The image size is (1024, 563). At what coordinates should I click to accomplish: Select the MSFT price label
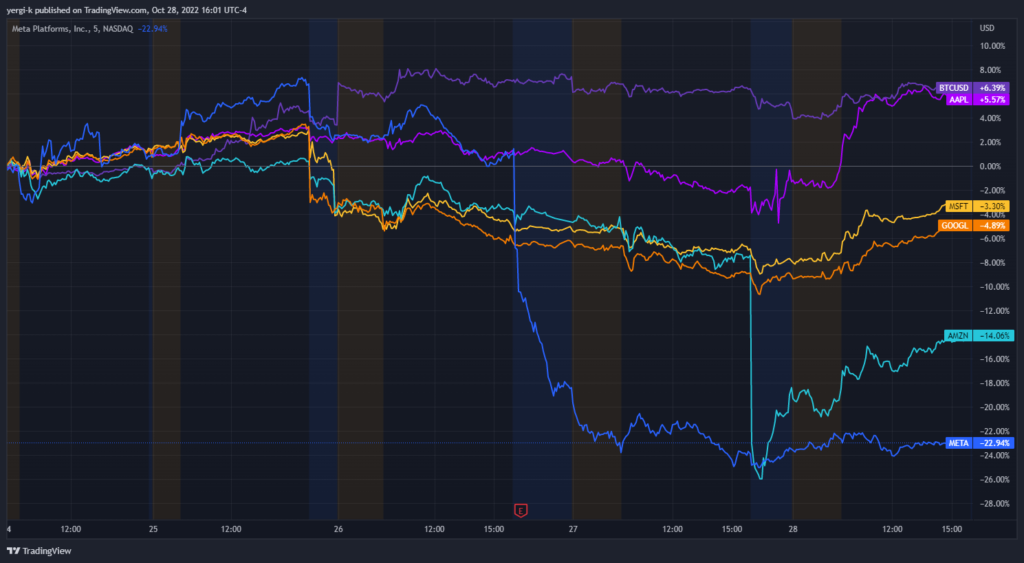959,206
